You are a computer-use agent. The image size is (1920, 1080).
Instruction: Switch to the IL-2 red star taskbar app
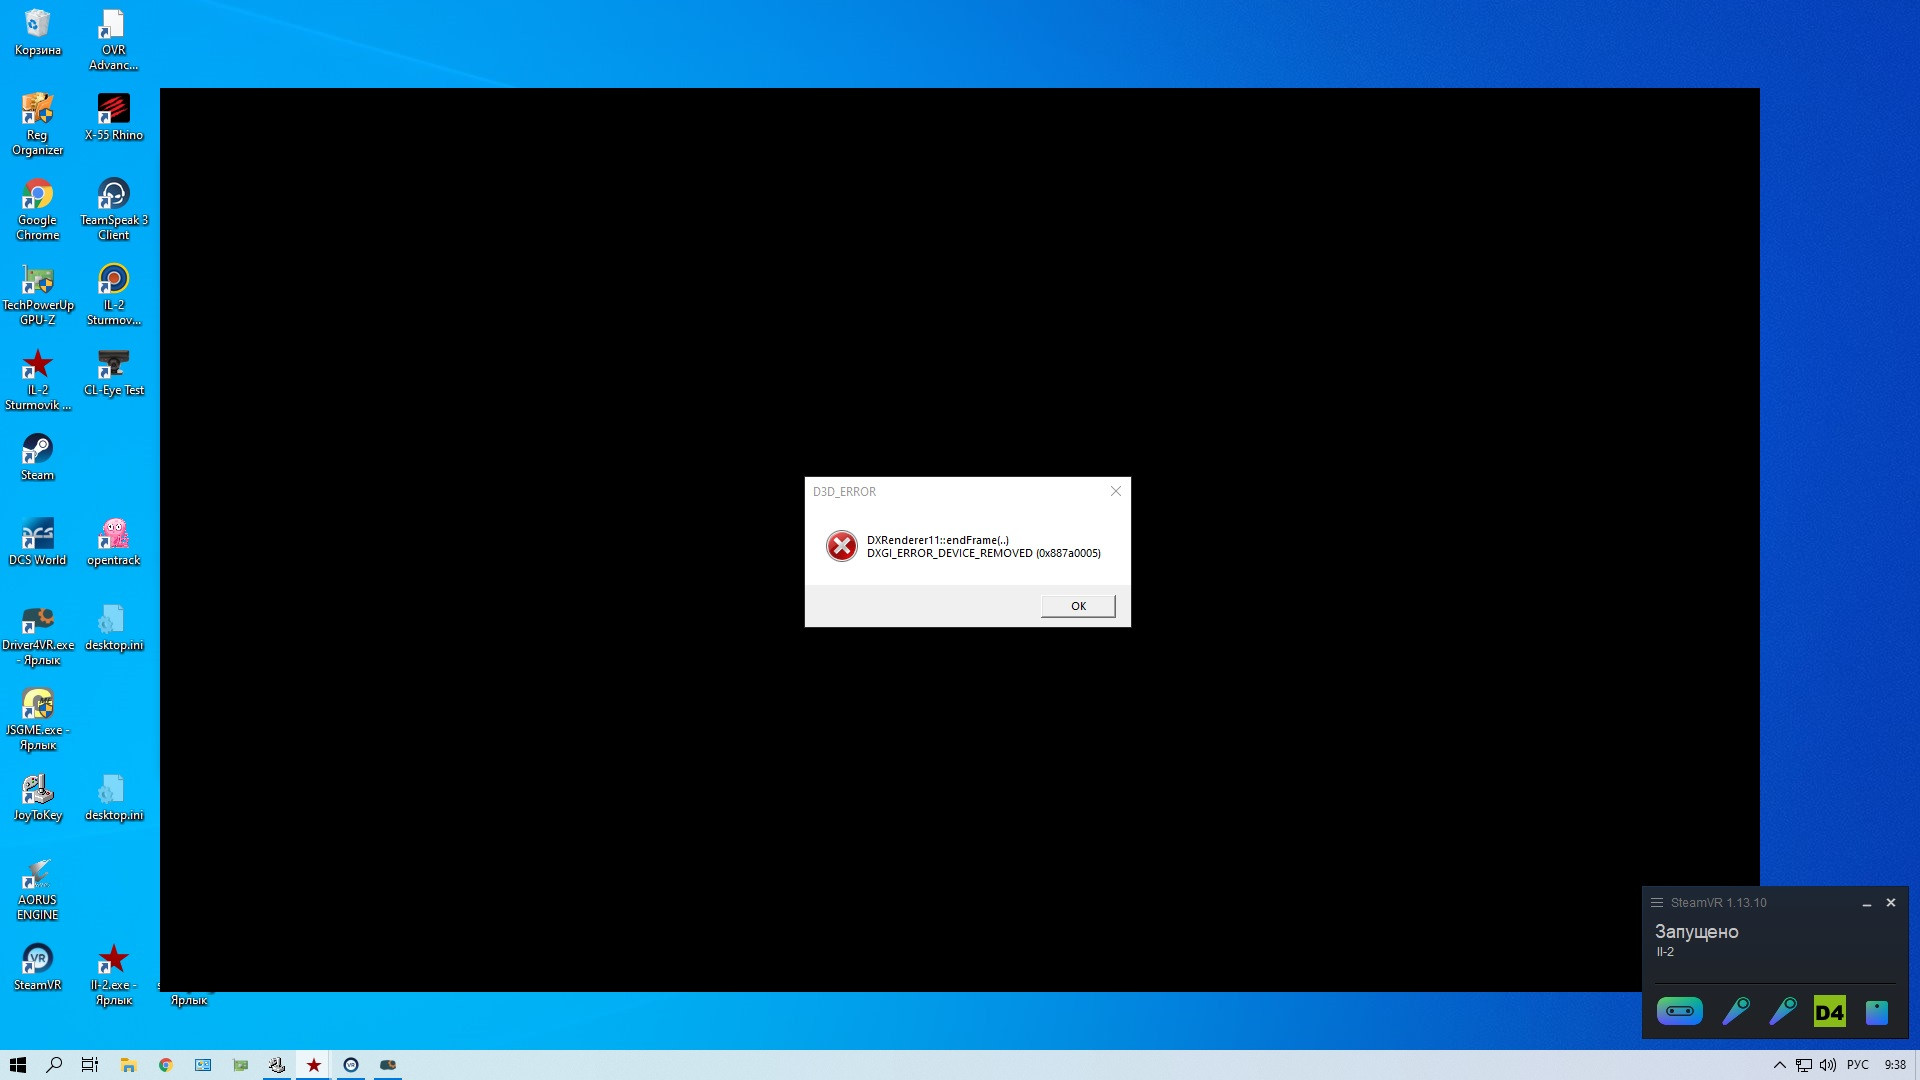pyautogui.click(x=314, y=1065)
